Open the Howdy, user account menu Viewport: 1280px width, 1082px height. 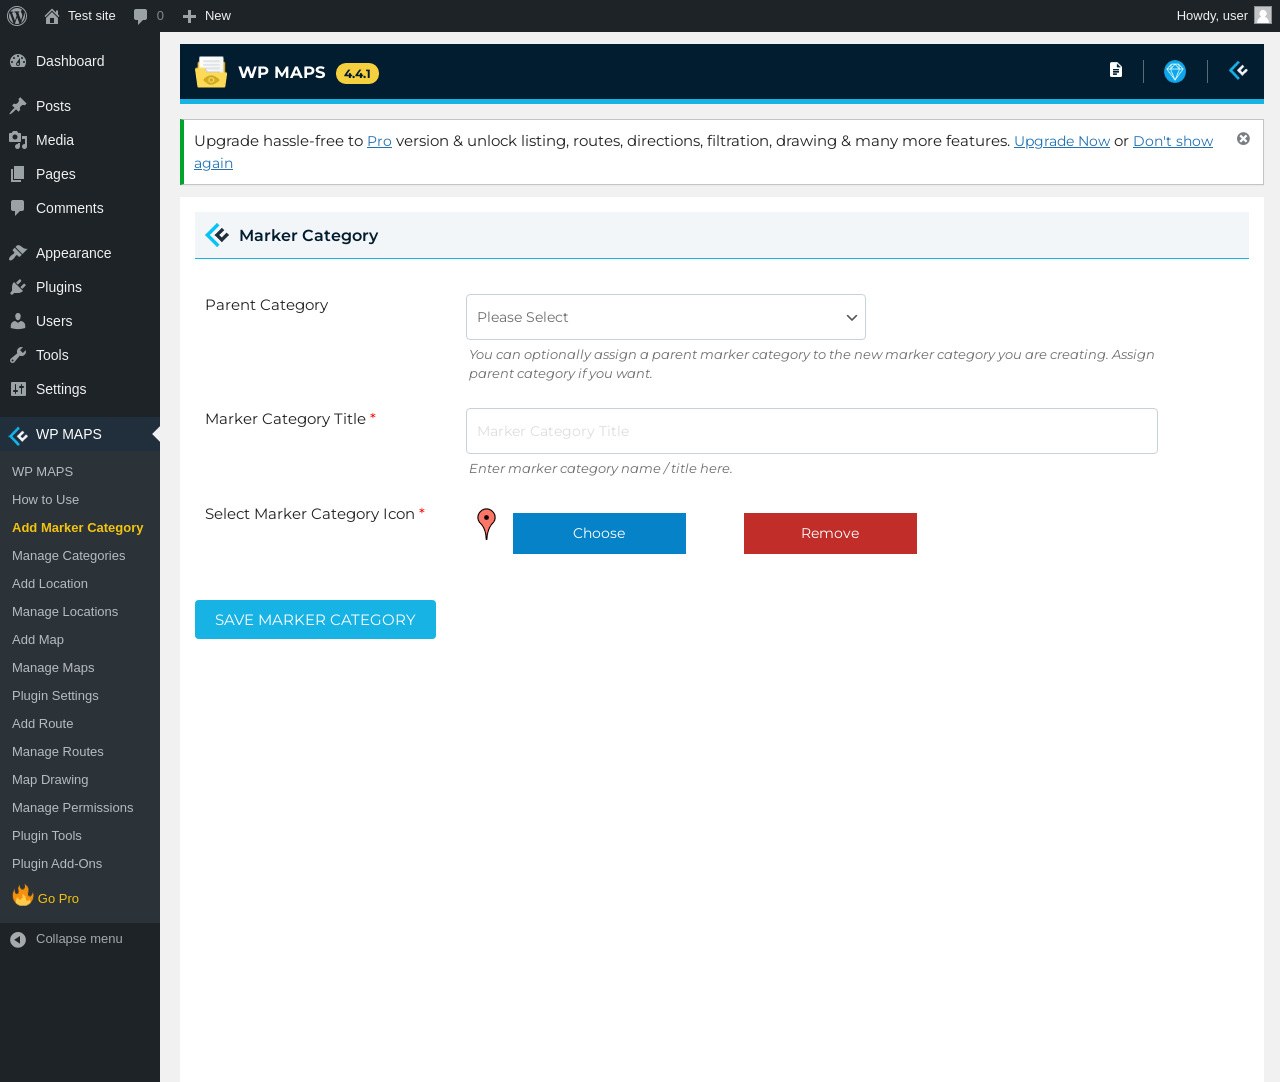1223,16
